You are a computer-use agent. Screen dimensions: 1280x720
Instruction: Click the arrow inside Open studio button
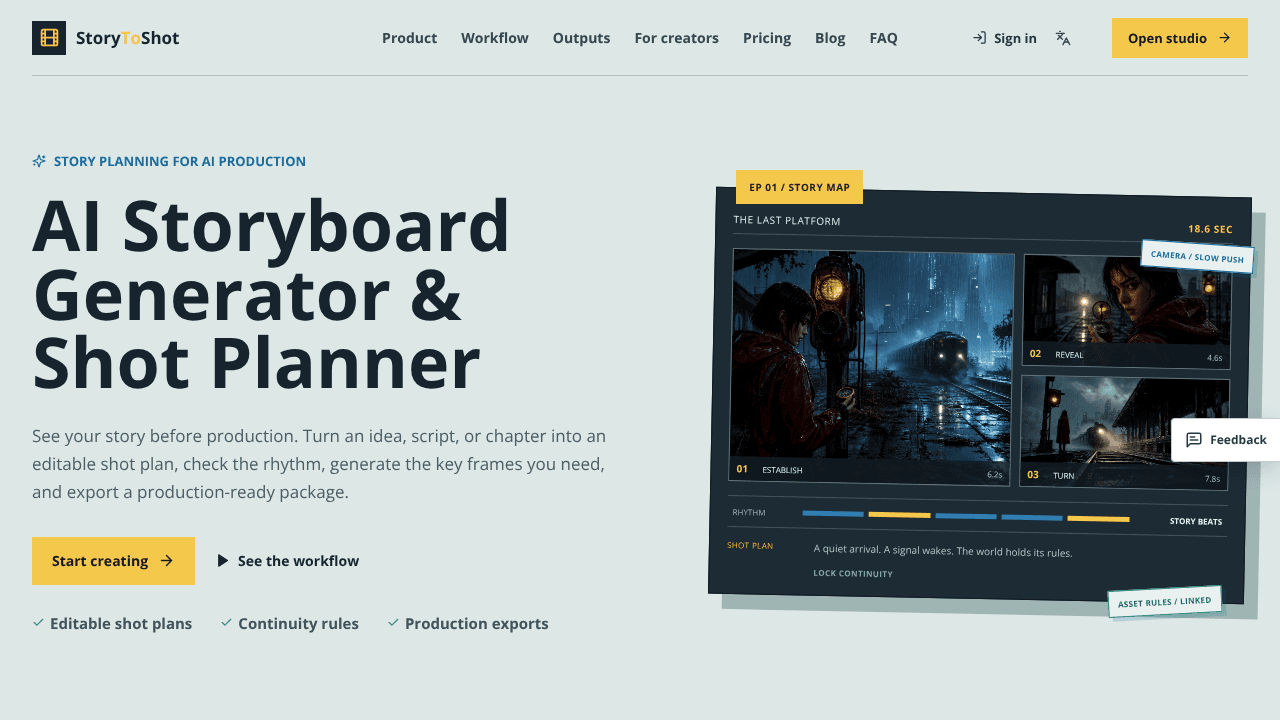pos(1224,38)
